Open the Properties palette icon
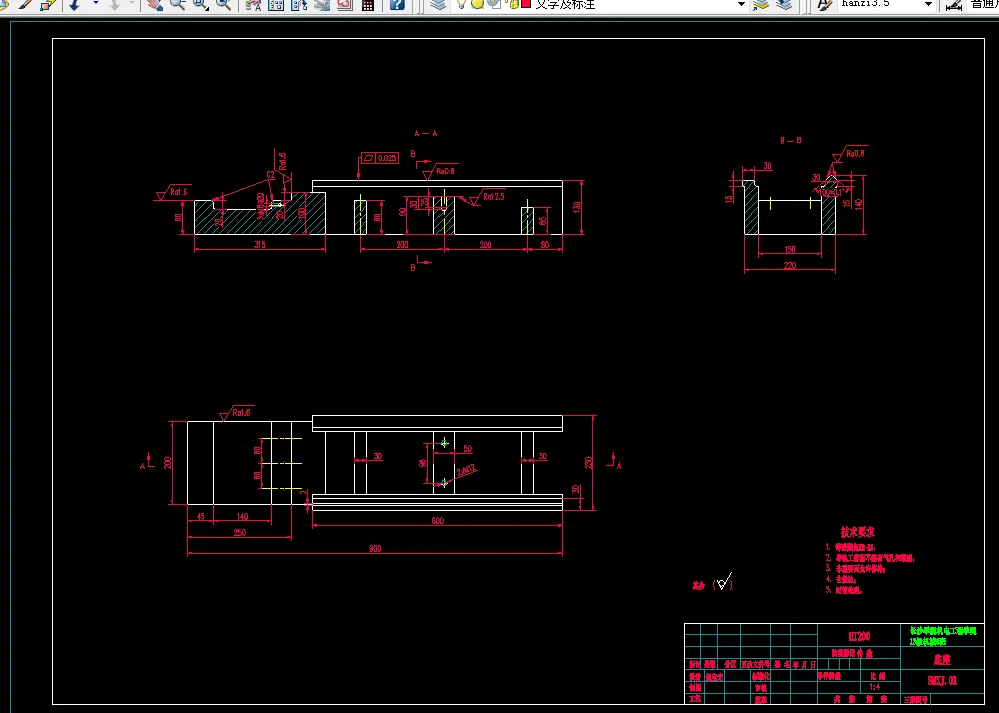 [253, 4]
